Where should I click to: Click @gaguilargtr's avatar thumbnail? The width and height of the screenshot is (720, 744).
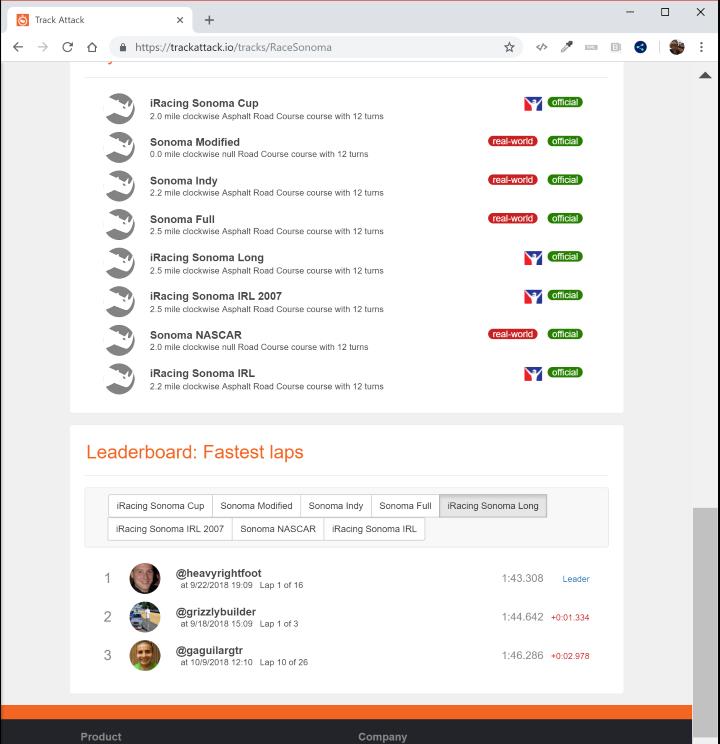(x=145, y=655)
